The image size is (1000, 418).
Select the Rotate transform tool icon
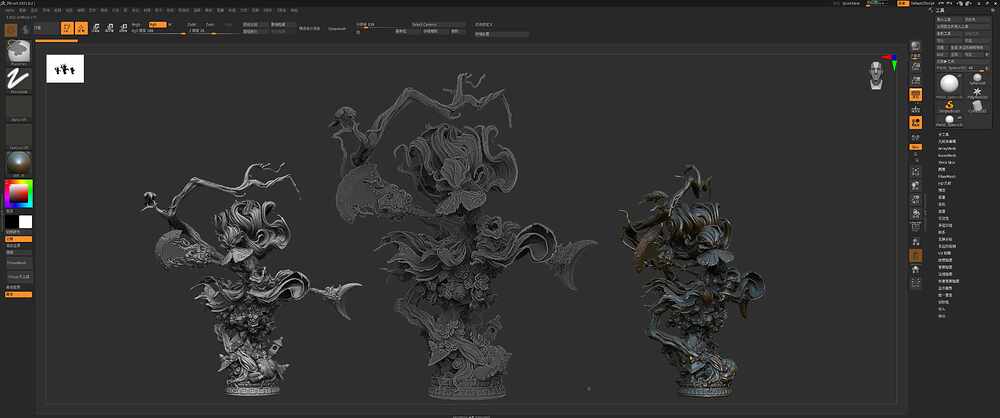(x=123, y=28)
